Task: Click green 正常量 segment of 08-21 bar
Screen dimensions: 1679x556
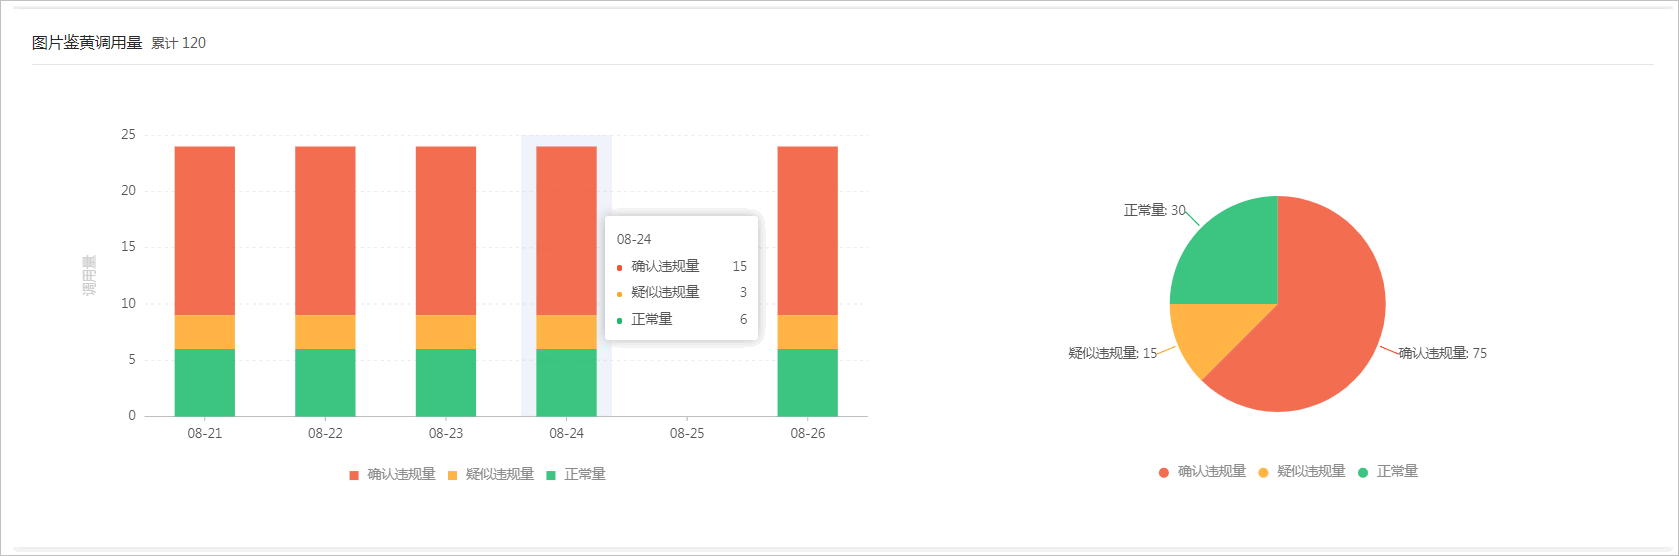Action: coord(205,382)
